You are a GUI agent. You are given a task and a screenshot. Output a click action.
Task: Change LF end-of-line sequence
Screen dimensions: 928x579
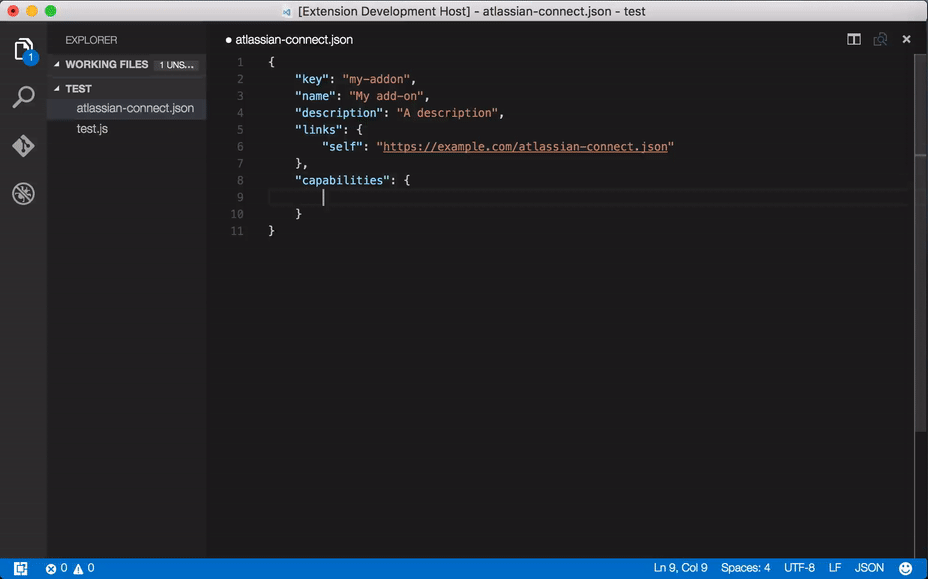[835, 568]
